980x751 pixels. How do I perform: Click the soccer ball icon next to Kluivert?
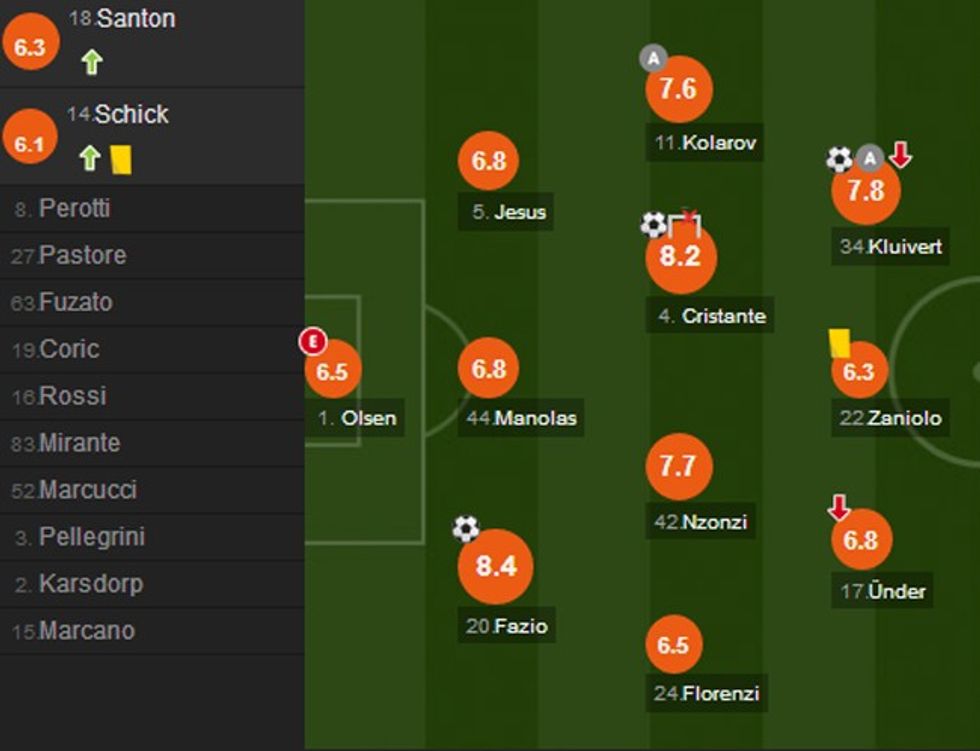pos(839,159)
